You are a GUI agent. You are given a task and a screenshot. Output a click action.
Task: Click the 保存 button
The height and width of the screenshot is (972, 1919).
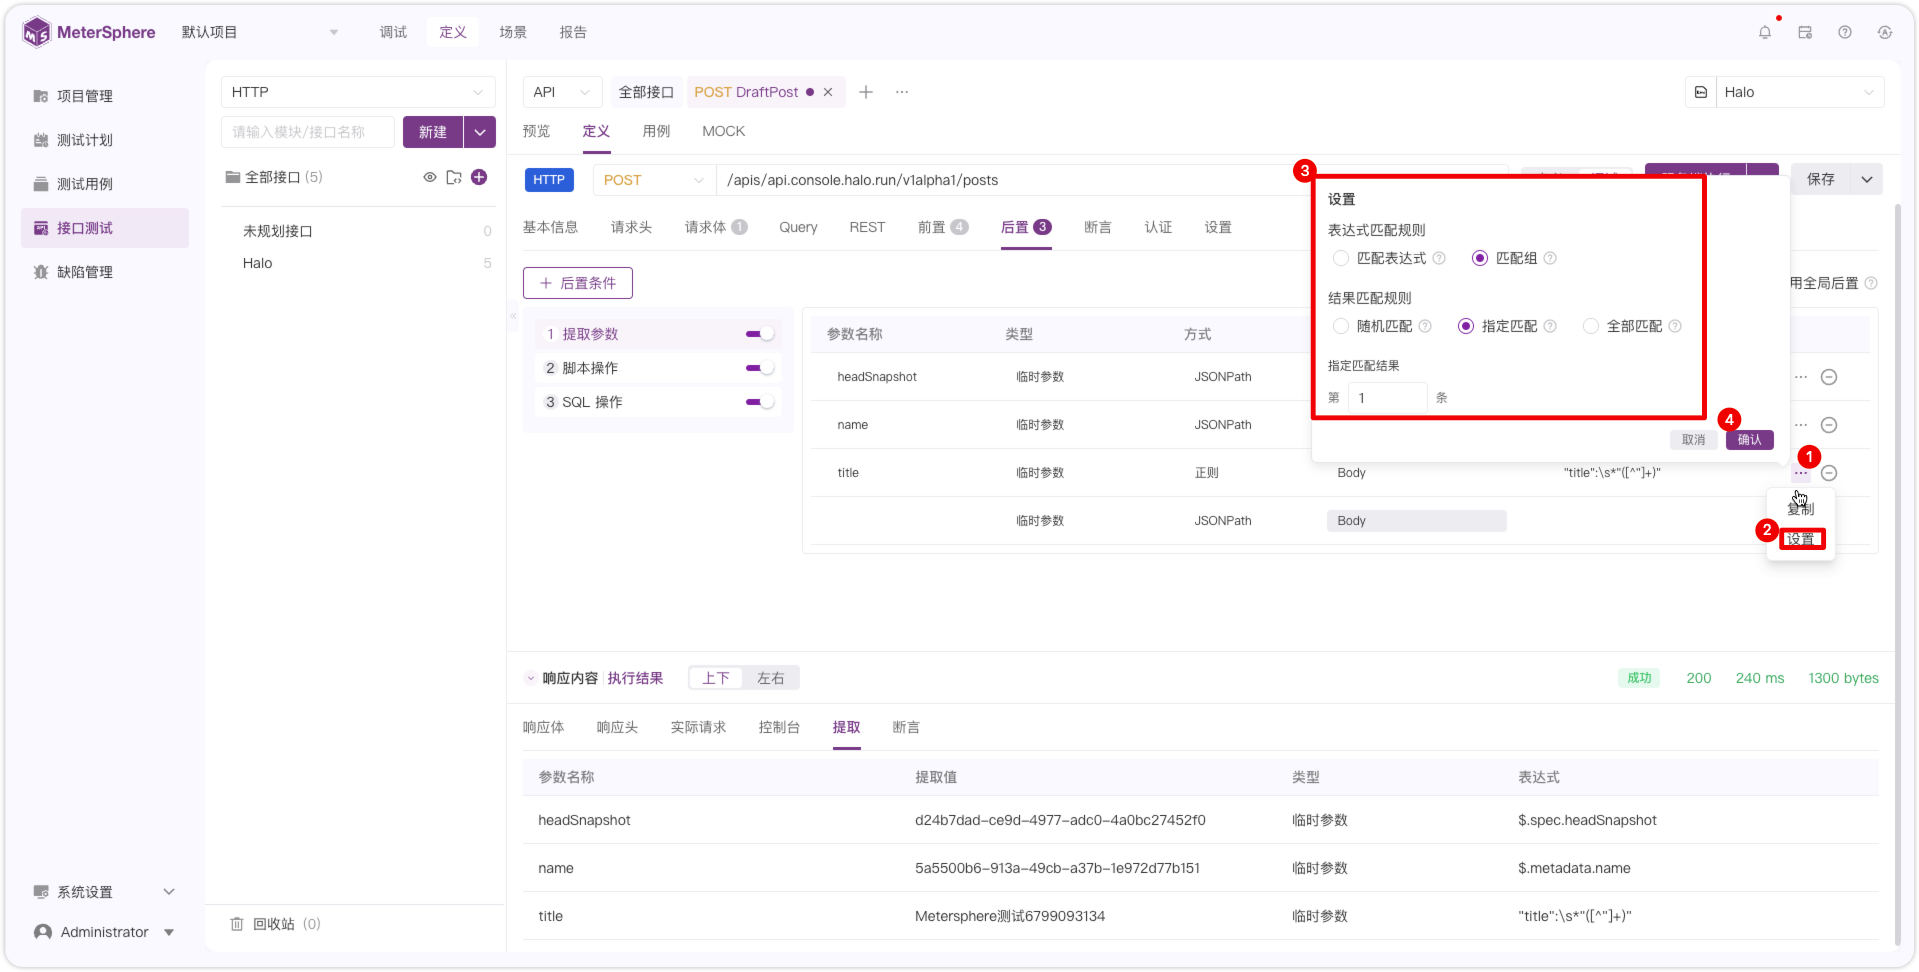coord(1821,179)
